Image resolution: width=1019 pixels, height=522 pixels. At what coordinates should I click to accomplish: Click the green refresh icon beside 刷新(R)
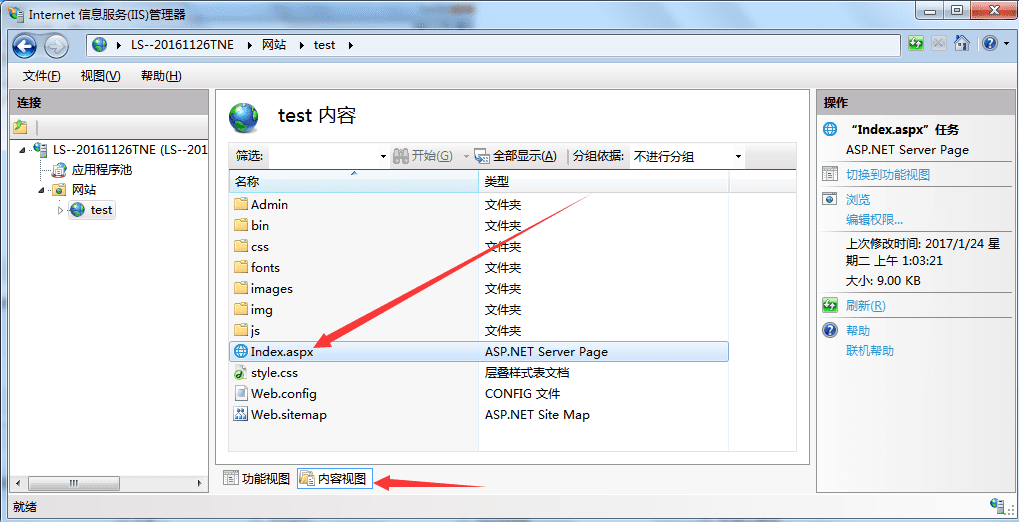click(830, 305)
